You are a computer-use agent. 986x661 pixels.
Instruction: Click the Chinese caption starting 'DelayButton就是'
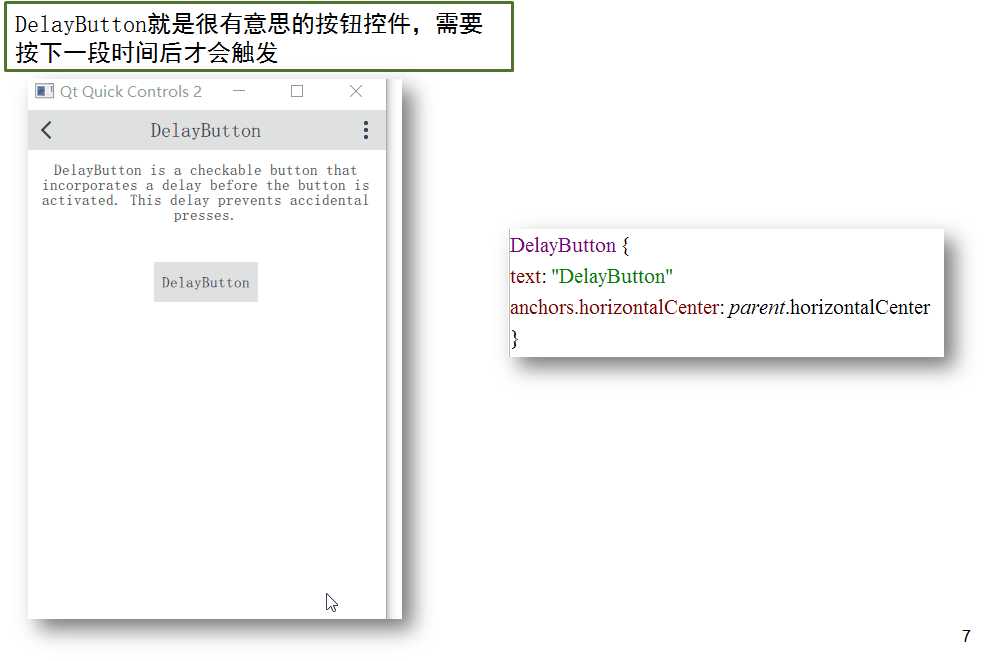258,38
